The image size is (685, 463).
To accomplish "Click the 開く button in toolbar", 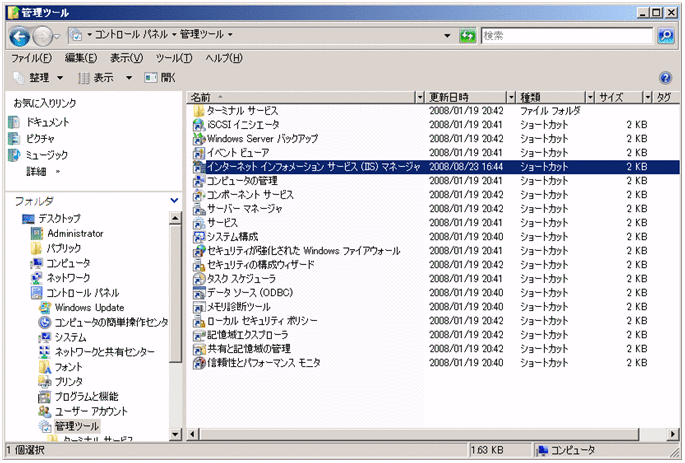I will [x=160, y=77].
